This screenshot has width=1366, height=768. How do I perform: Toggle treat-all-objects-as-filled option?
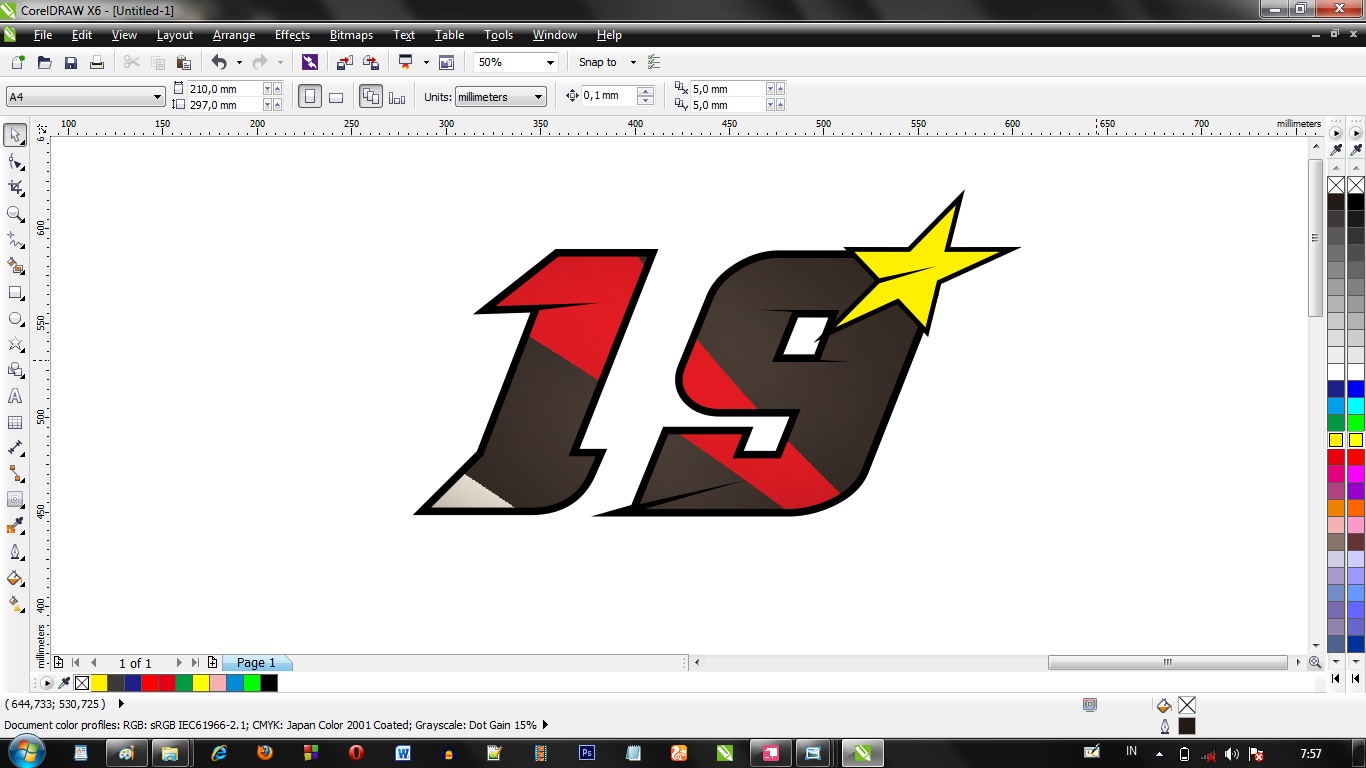(396, 95)
